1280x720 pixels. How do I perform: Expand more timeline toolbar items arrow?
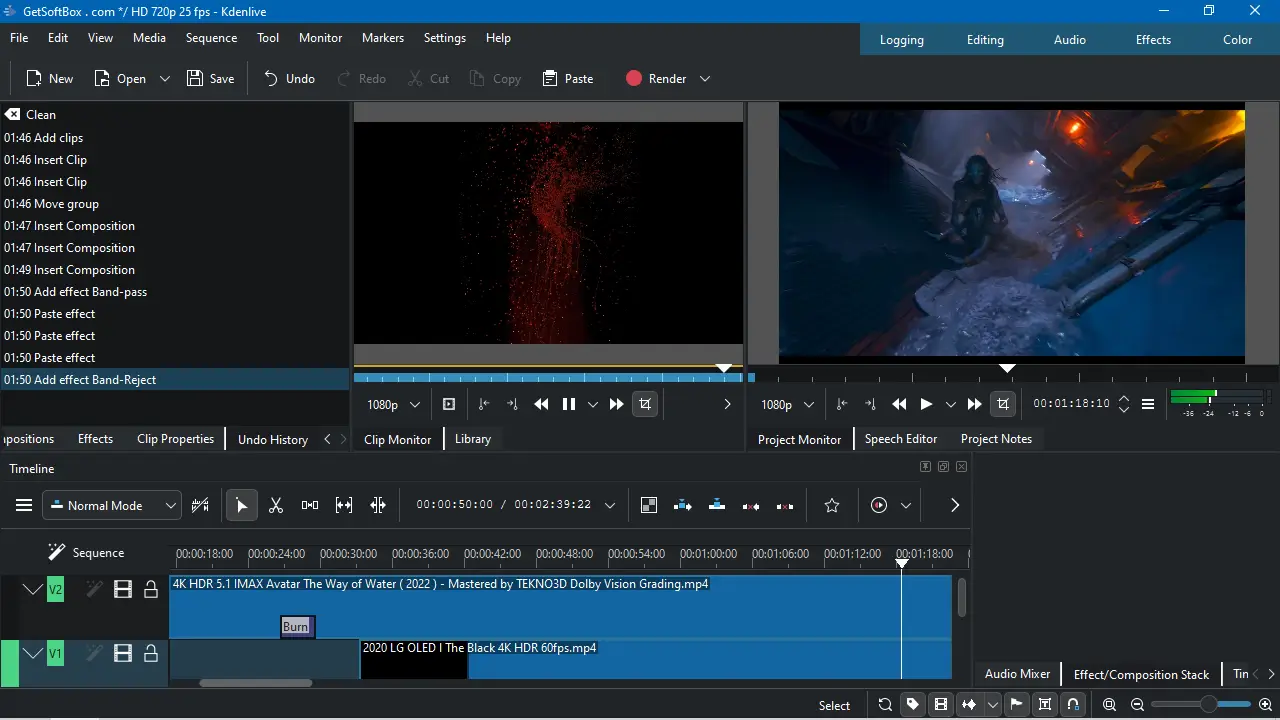coord(955,505)
